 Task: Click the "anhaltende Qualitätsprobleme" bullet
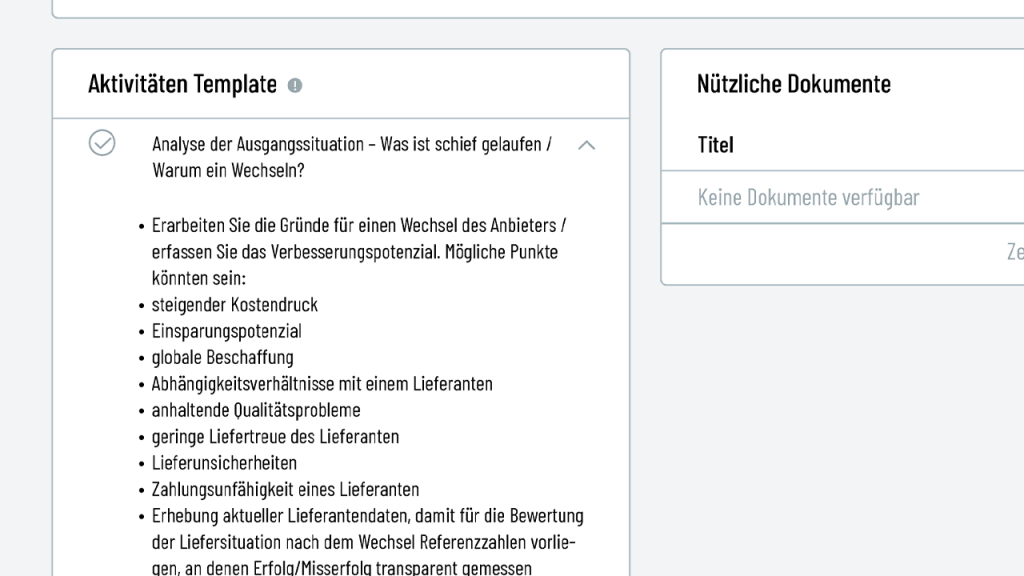tap(254, 410)
